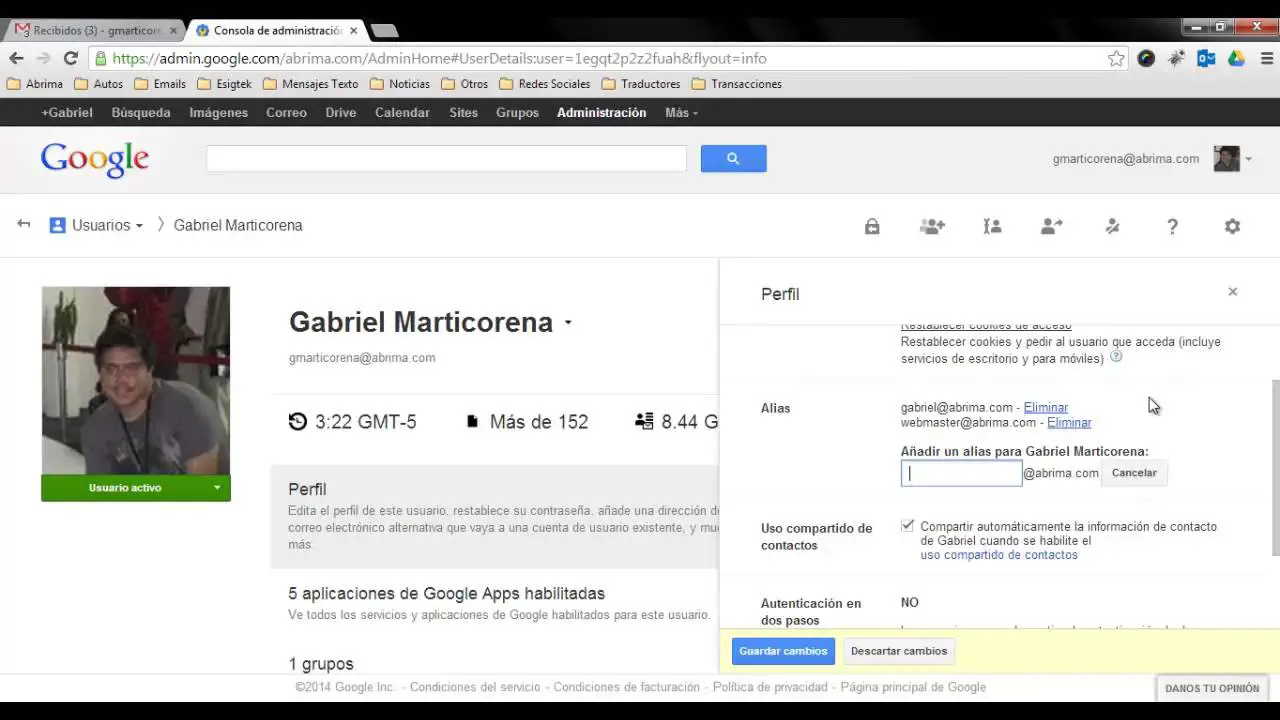The image size is (1280, 720).
Task: Click the Google Drive extension icon
Action: pos(1236,59)
